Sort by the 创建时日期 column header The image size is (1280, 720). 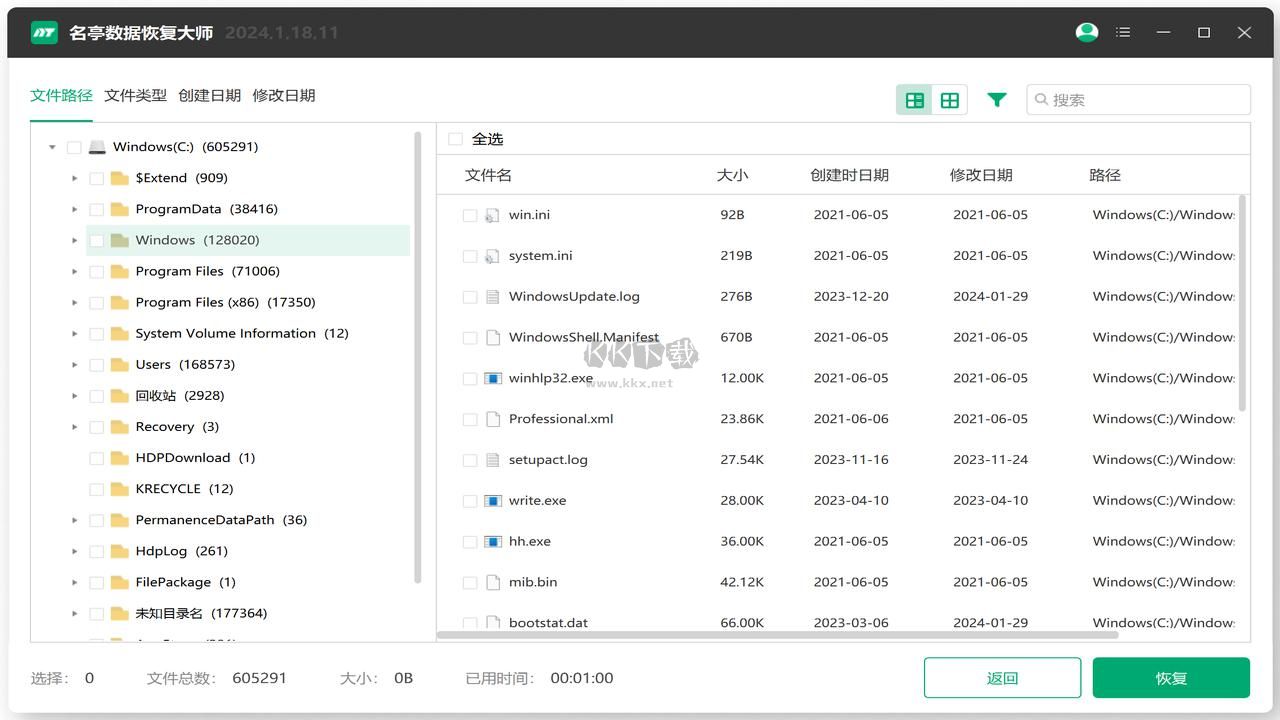tap(849, 175)
